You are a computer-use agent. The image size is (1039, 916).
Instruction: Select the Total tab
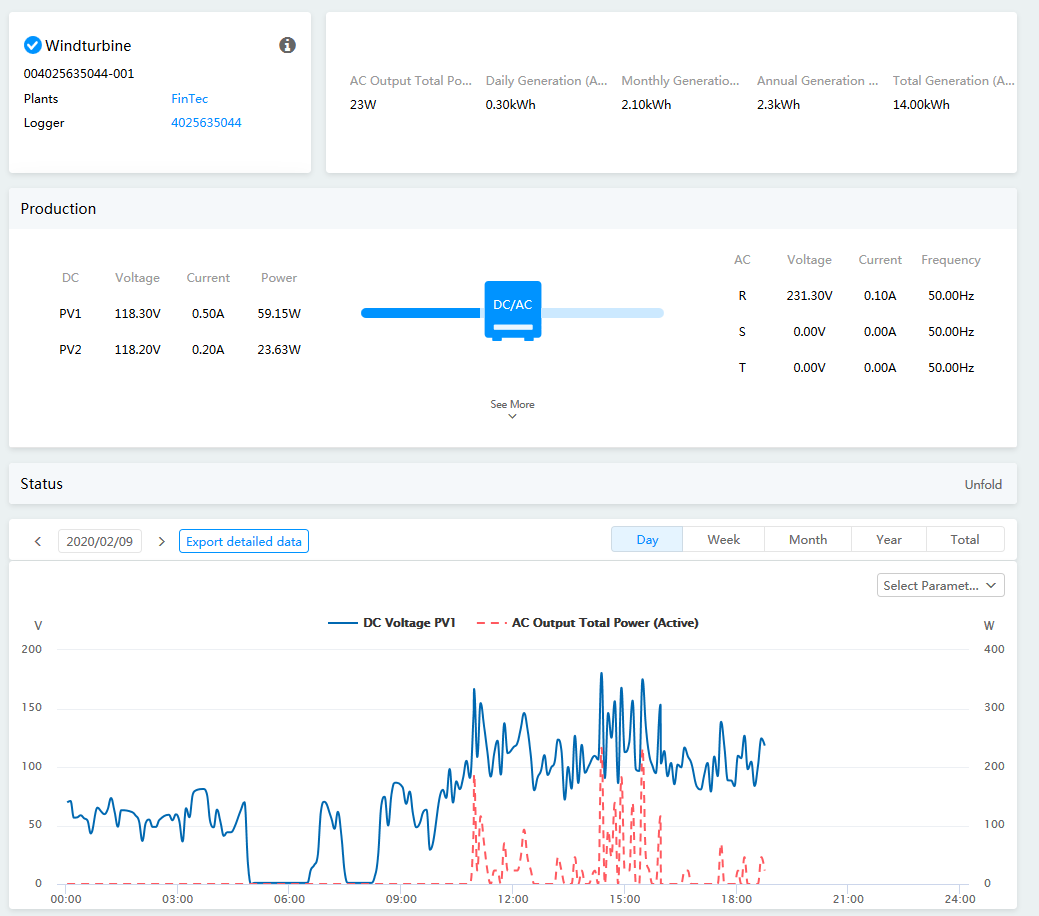point(964,540)
